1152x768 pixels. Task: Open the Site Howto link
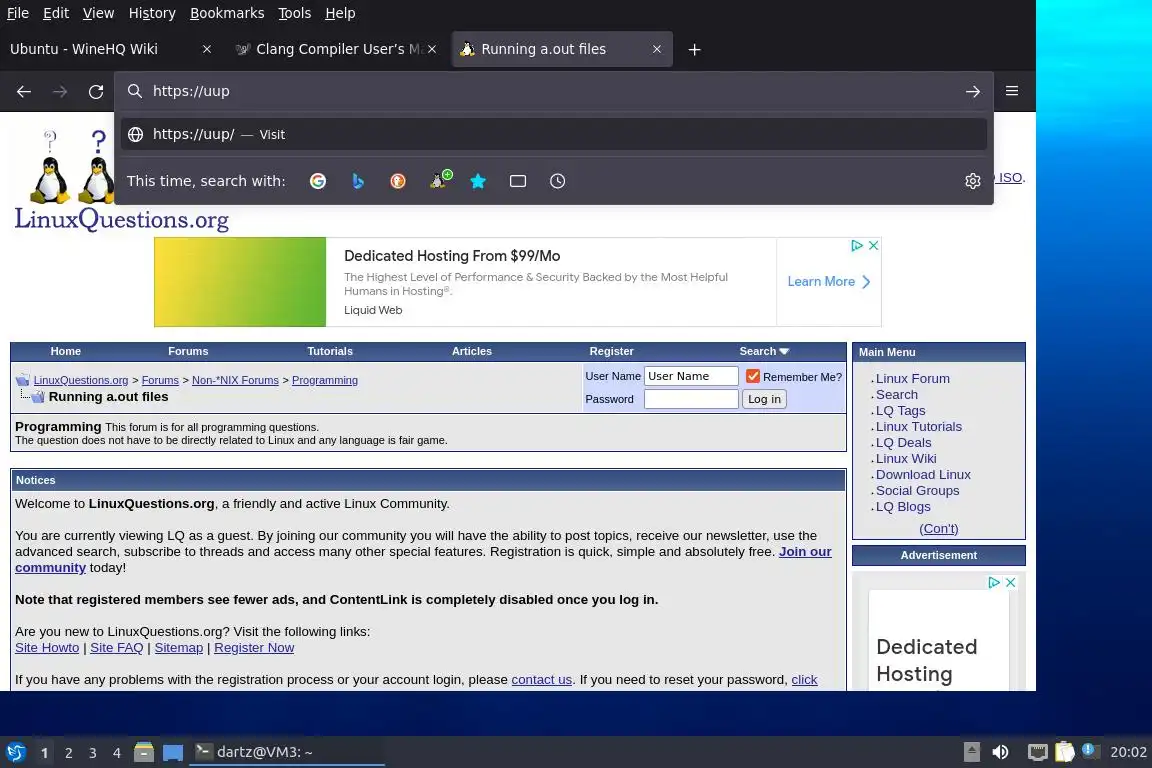(x=47, y=647)
